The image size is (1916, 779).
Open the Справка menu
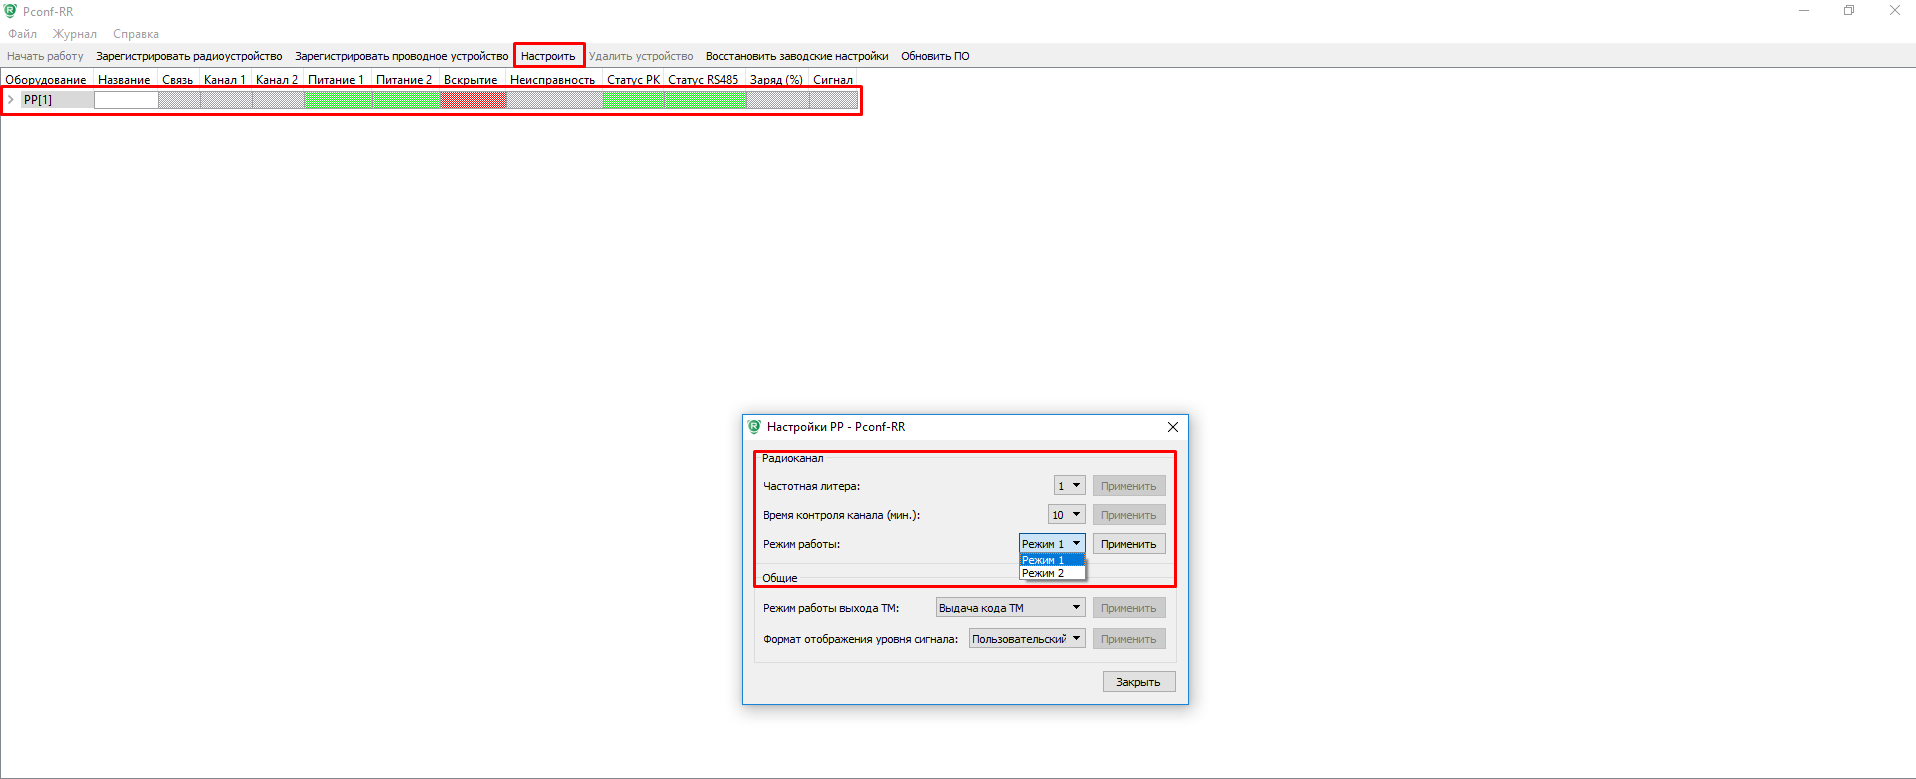[136, 34]
